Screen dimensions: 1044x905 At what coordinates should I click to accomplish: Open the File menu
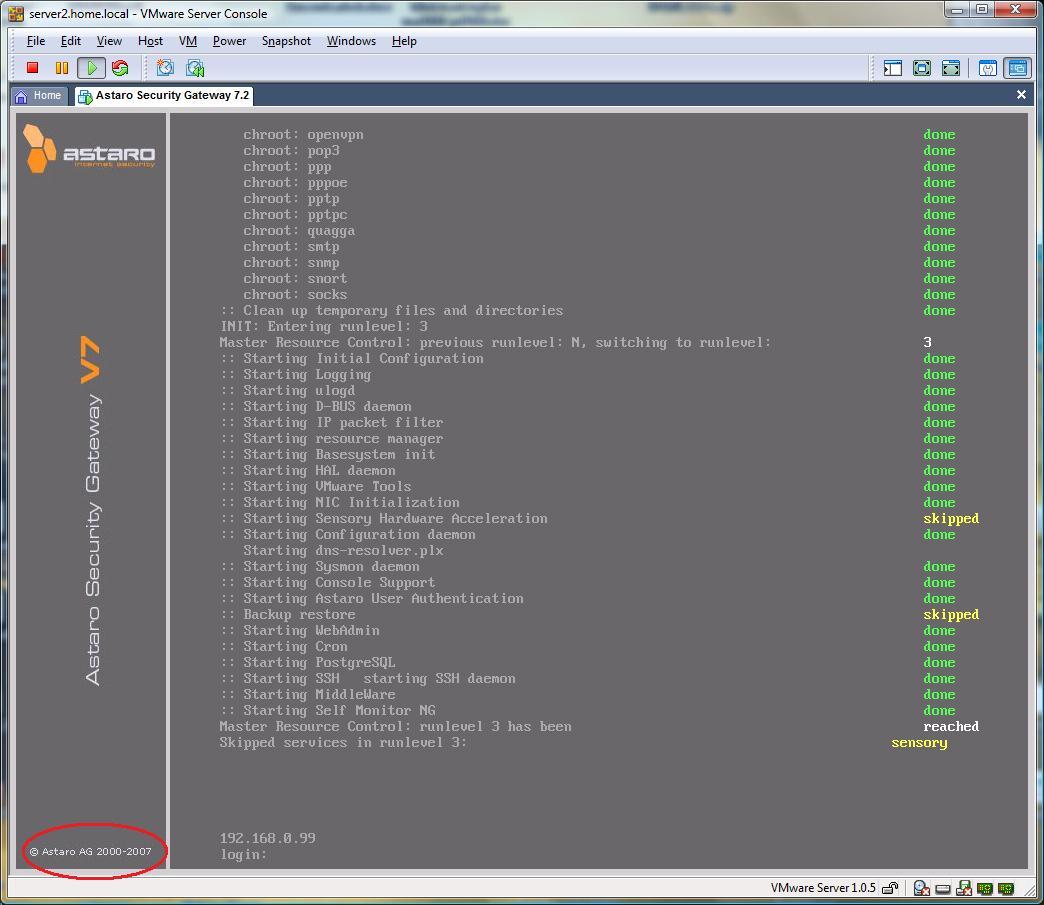36,41
